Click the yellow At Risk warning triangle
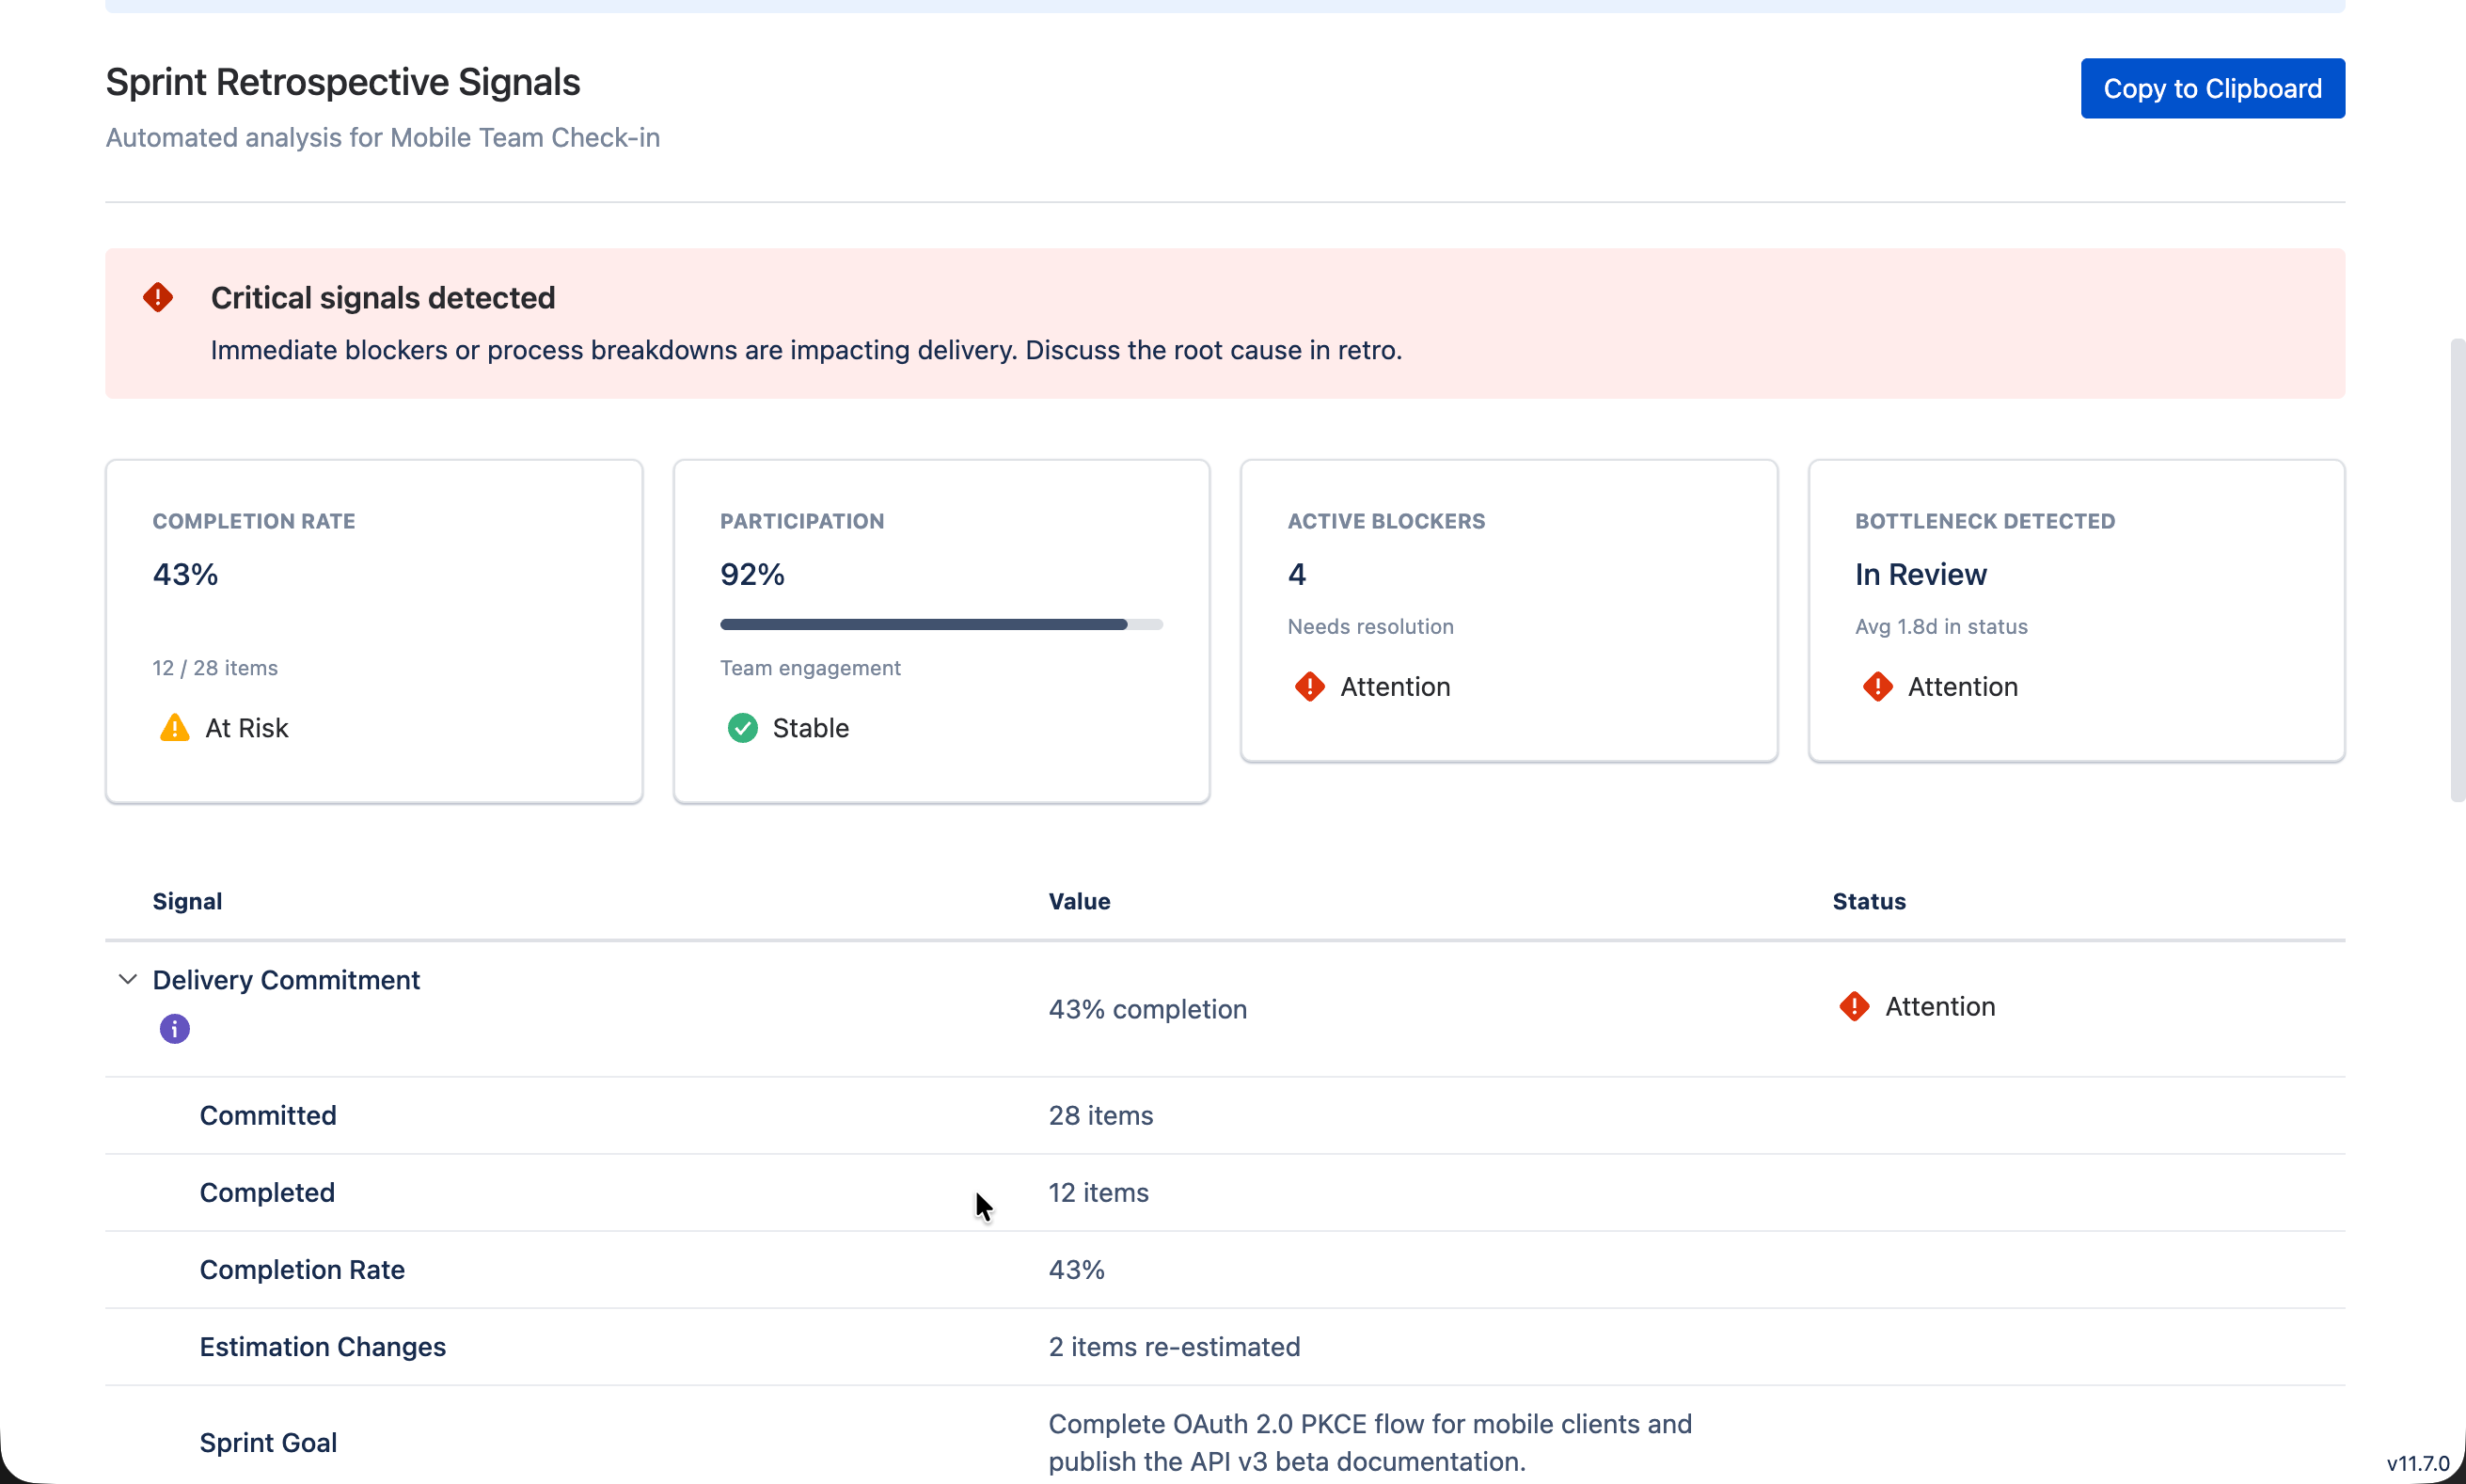Image resolution: width=2466 pixels, height=1484 pixels. [174, 728]
